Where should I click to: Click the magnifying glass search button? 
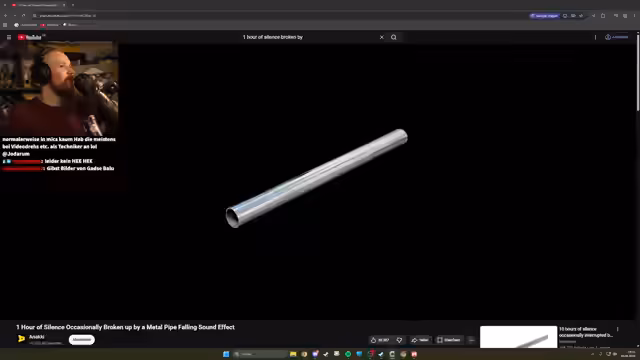click(x=393, y=37)
